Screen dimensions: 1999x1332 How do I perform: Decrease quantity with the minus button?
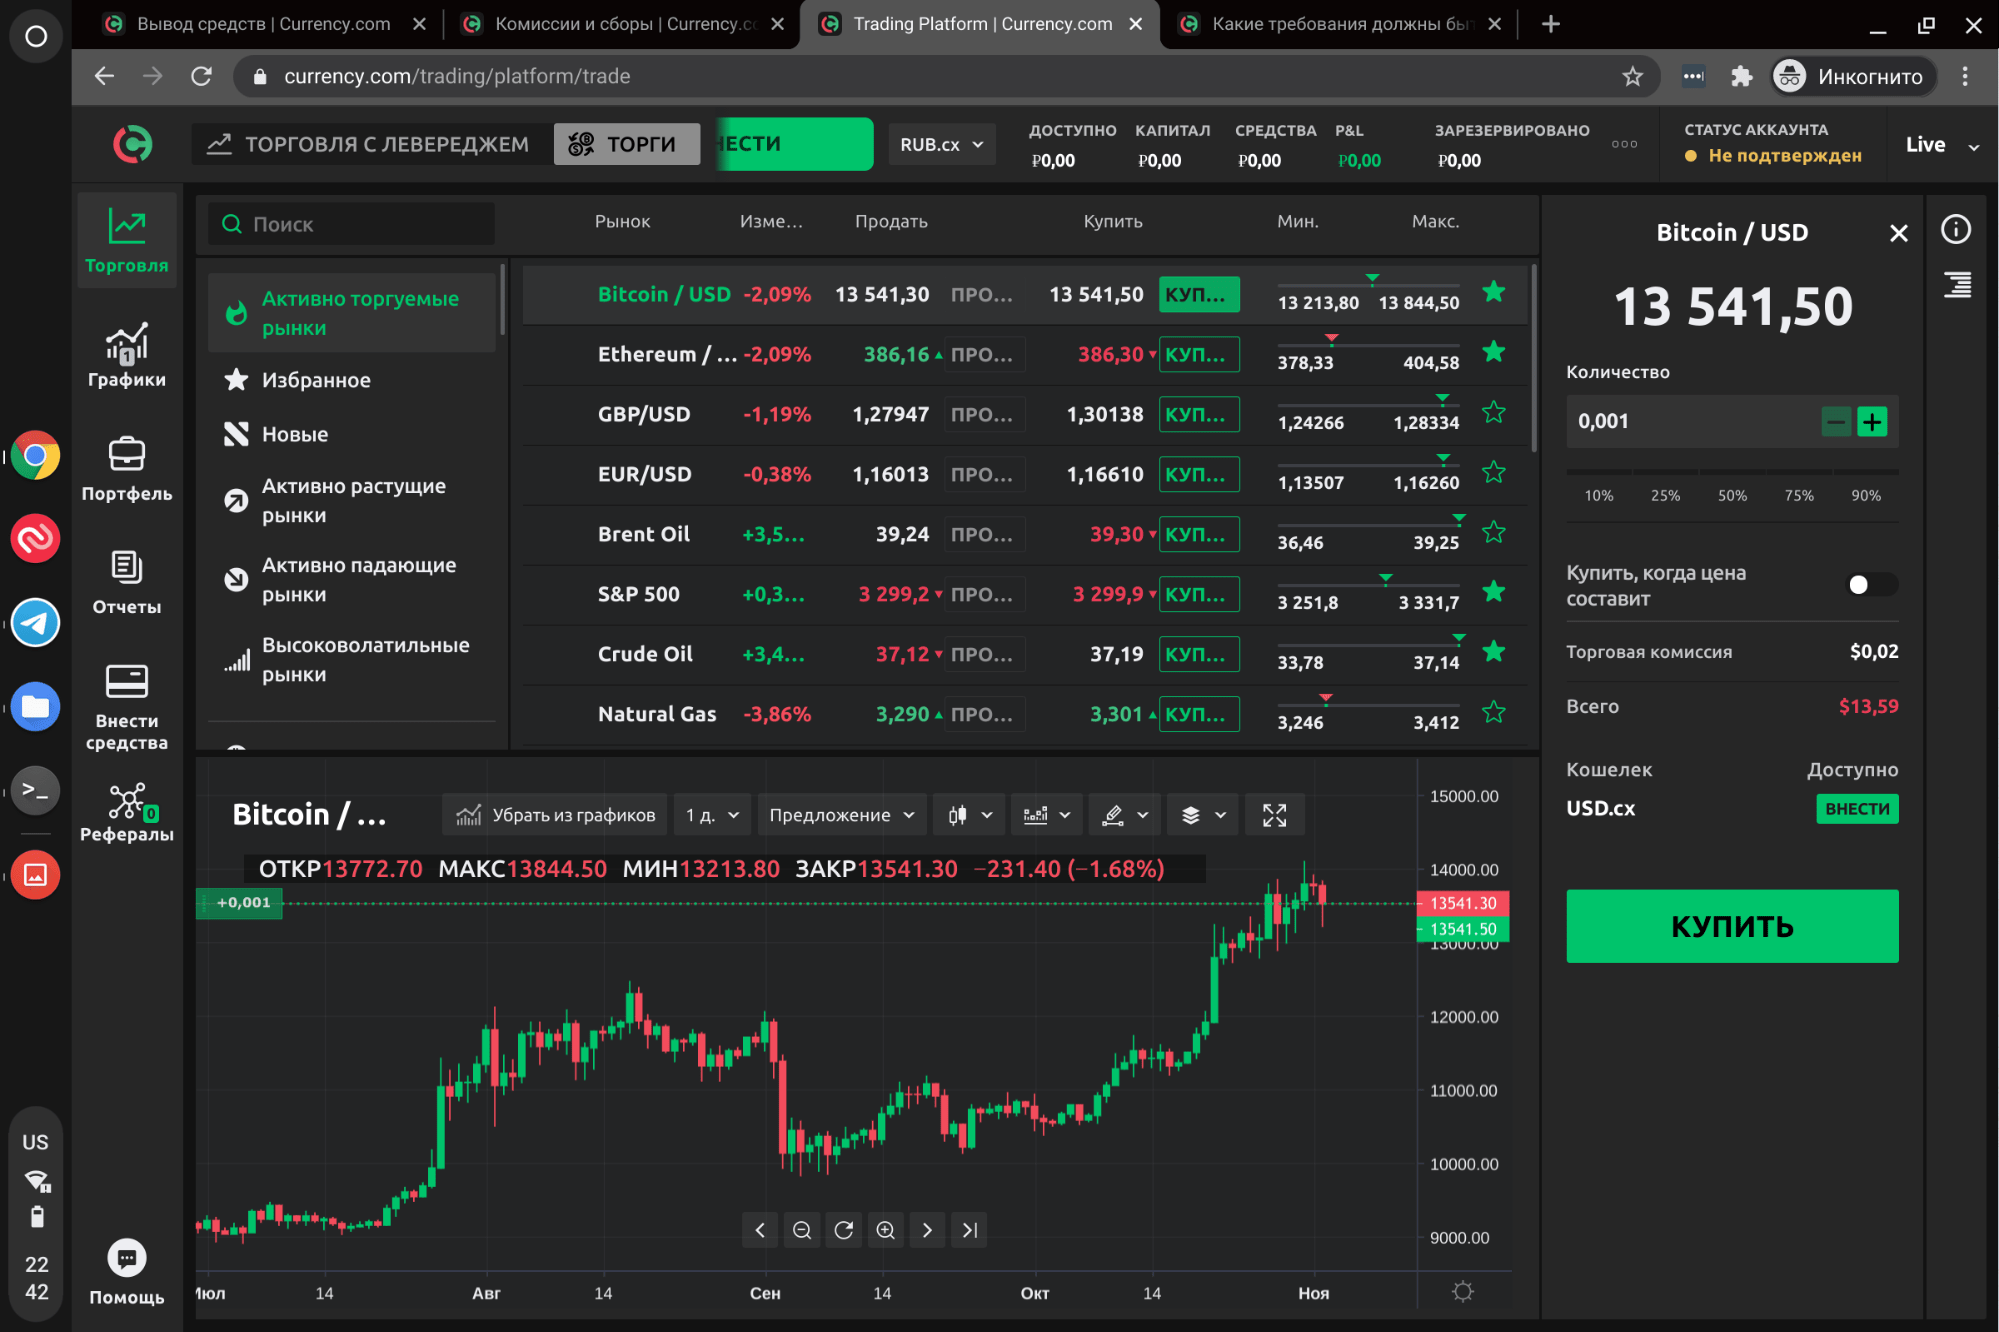[1836, 422]
